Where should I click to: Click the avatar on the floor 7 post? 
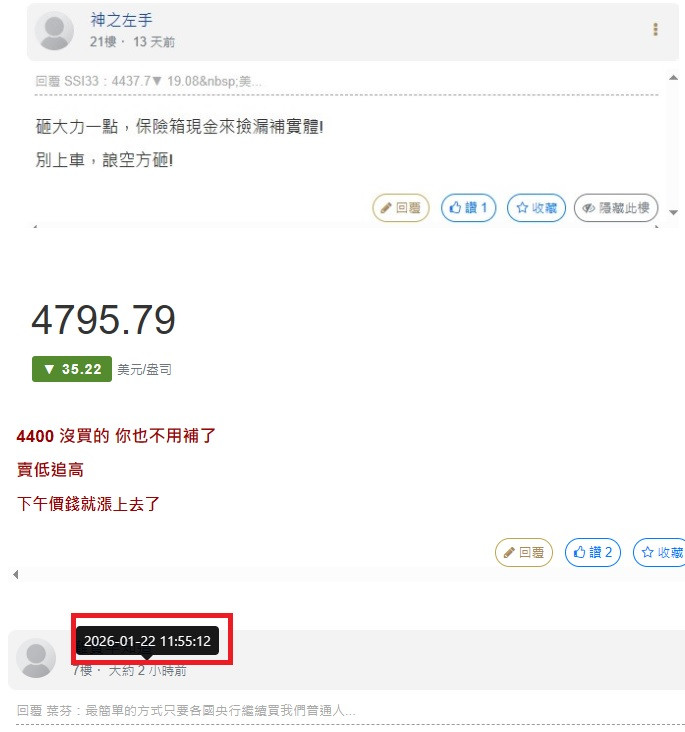click(36, 658)
